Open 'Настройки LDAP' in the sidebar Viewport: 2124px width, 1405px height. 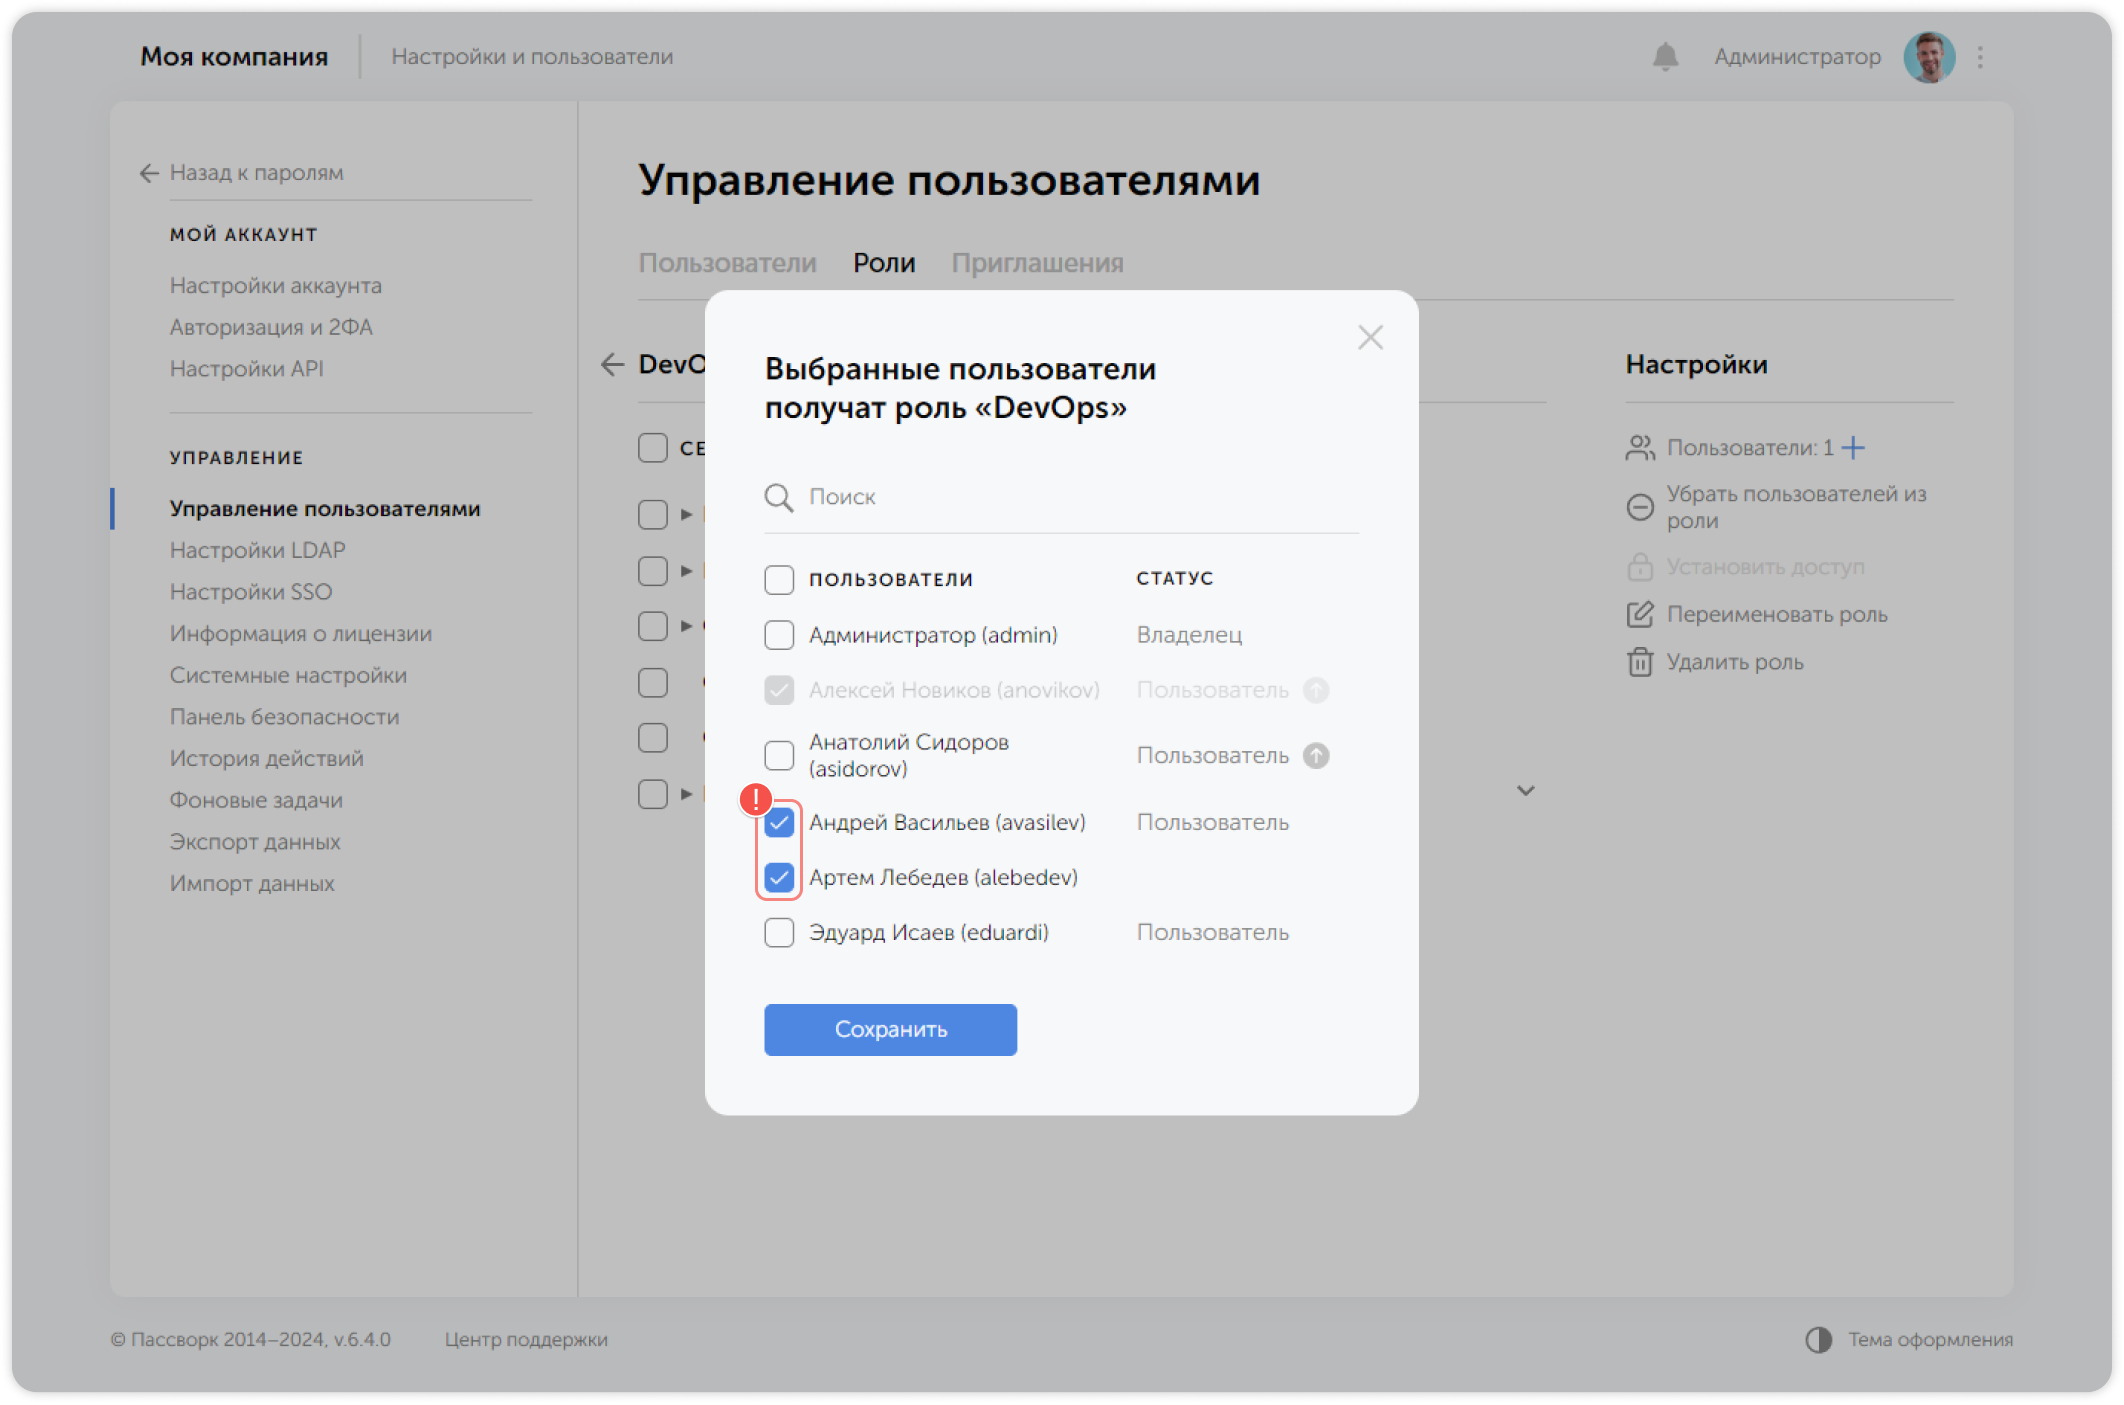click(257, 549)
